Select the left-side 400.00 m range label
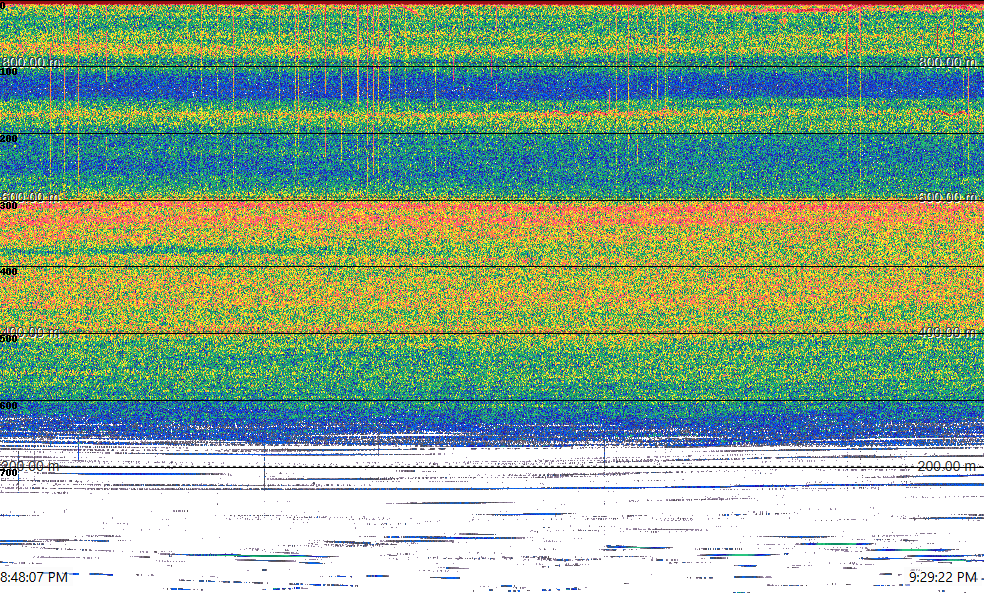Image resolution: width=984 pixels, height=594 pixels. coord(30,331)
